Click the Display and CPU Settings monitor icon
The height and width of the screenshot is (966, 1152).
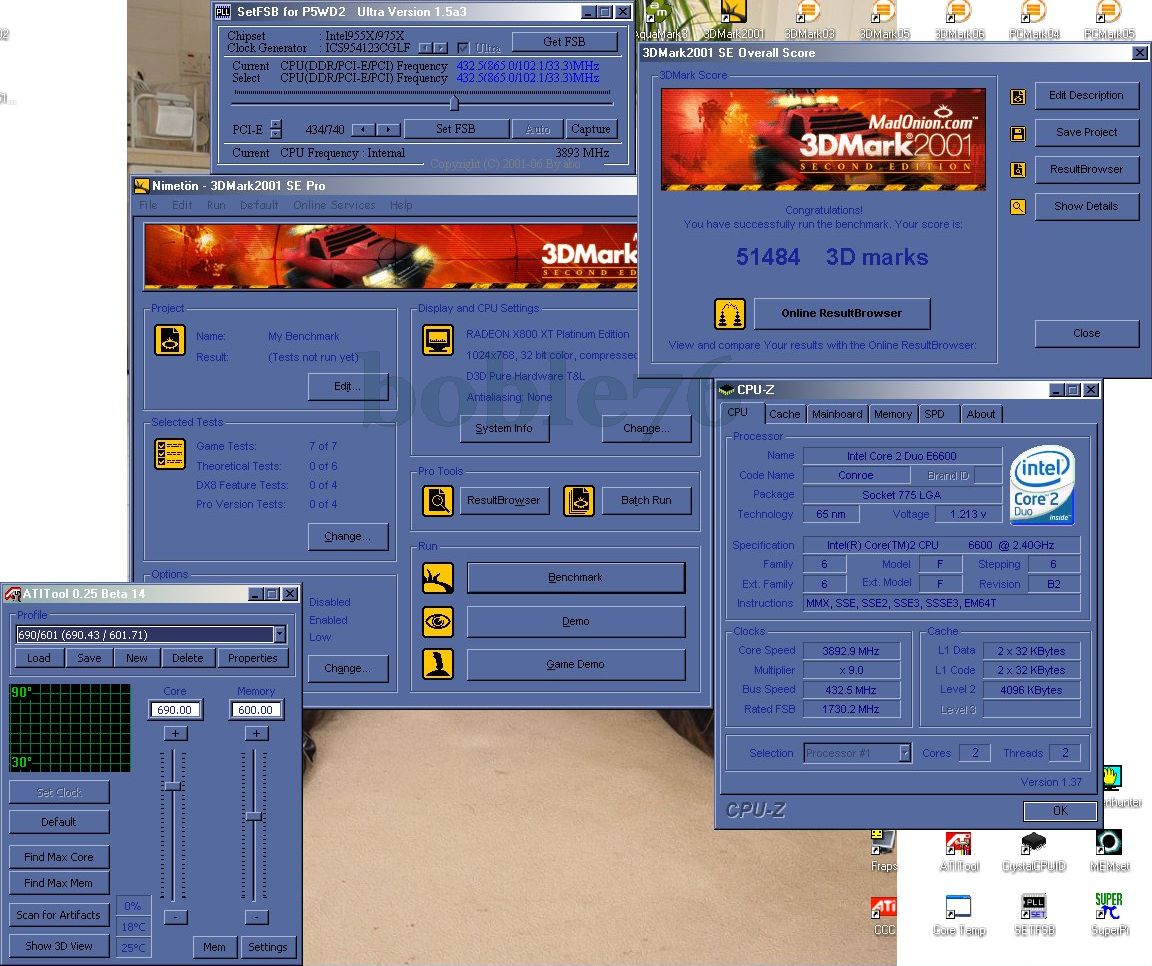click(x=438, y=340)
